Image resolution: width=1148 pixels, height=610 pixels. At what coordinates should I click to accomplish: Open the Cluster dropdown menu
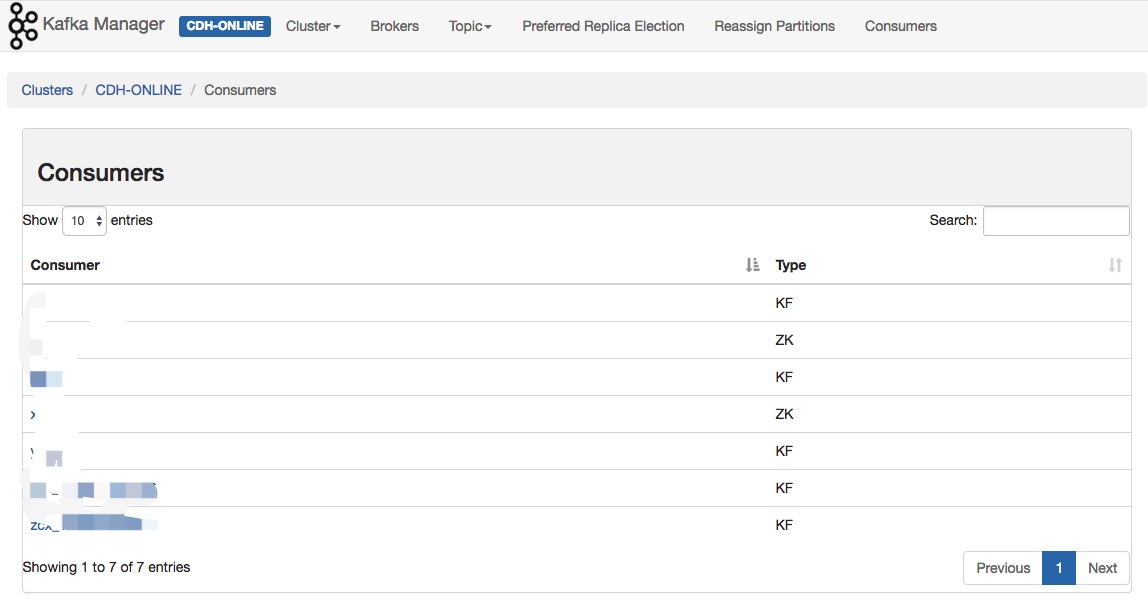click(x=313, y=26)
